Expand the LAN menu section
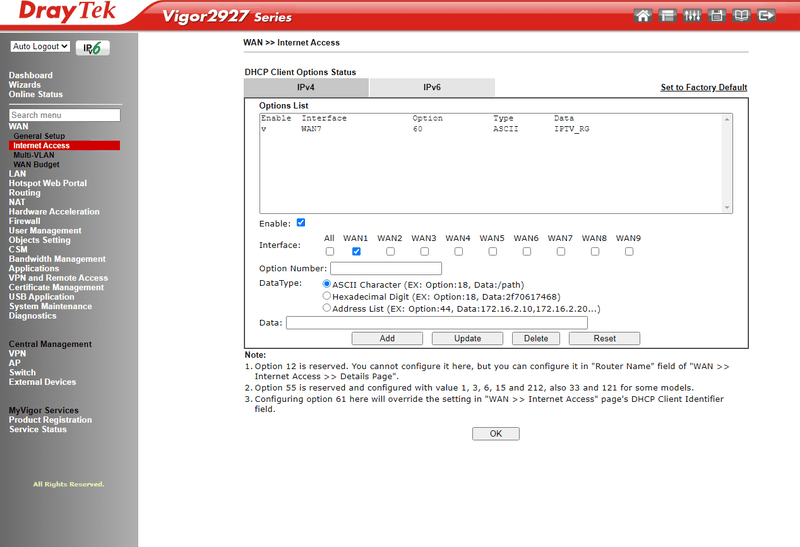 click(x=17, y=173)
